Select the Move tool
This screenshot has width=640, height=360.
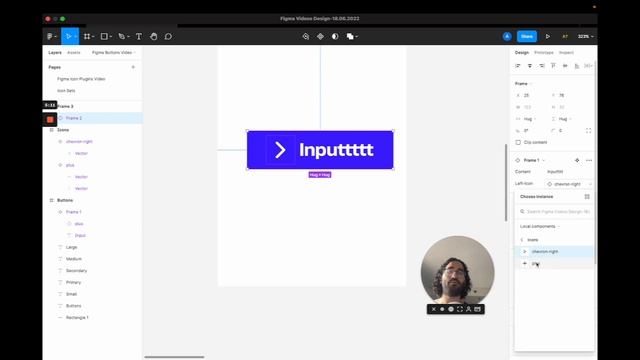coord(68,36)
